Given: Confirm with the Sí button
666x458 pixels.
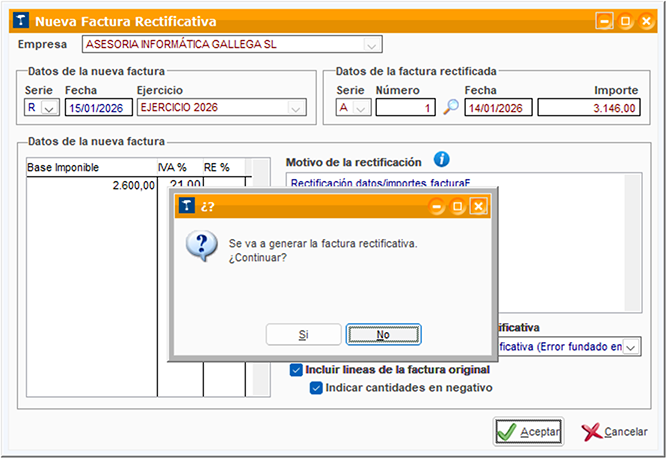Looking at the screenshot, I should [303, 334].
